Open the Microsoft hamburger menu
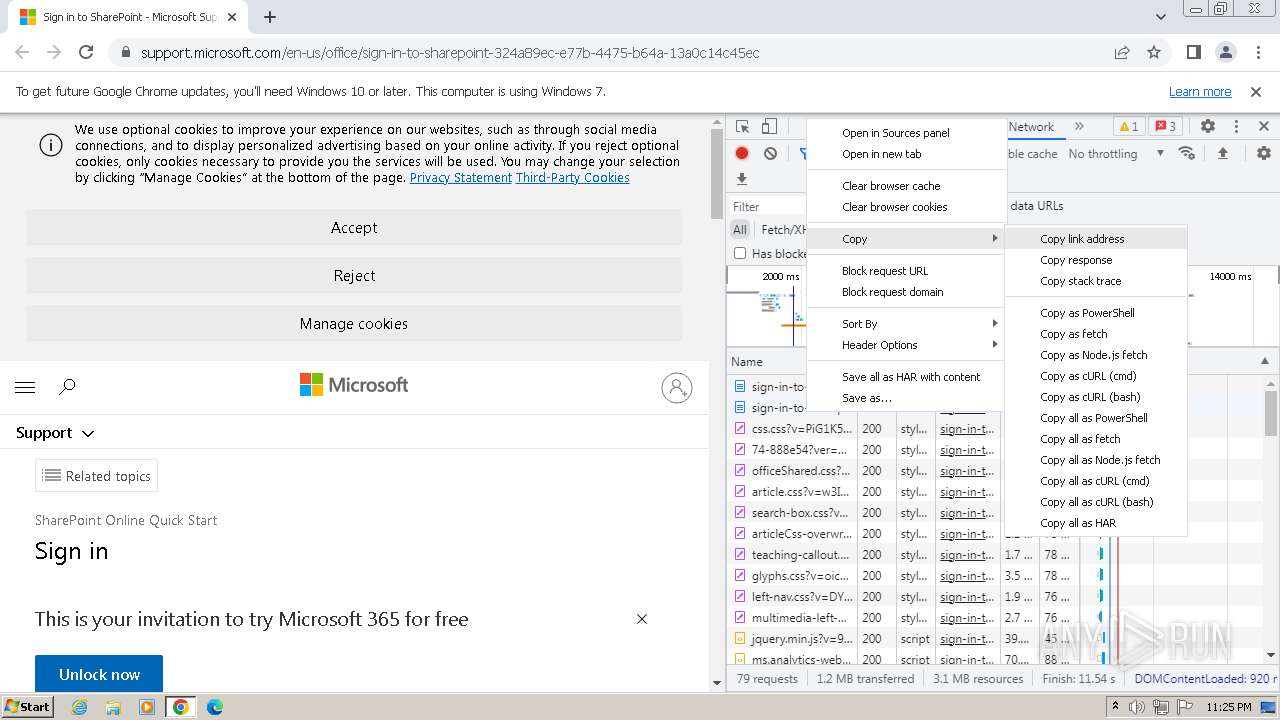The width and height of the screenshot is (1280, 720). pos(26,387)
